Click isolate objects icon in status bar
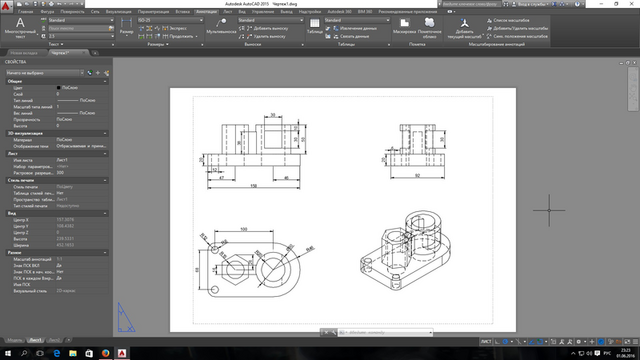 (x=611, y=342)
